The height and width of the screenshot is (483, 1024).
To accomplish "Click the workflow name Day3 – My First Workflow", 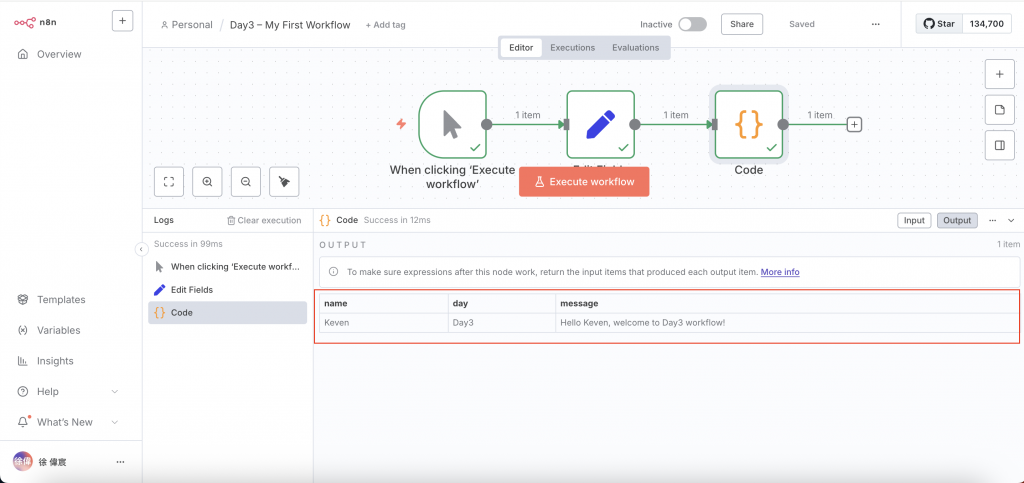I will click(x=290, y=25).
